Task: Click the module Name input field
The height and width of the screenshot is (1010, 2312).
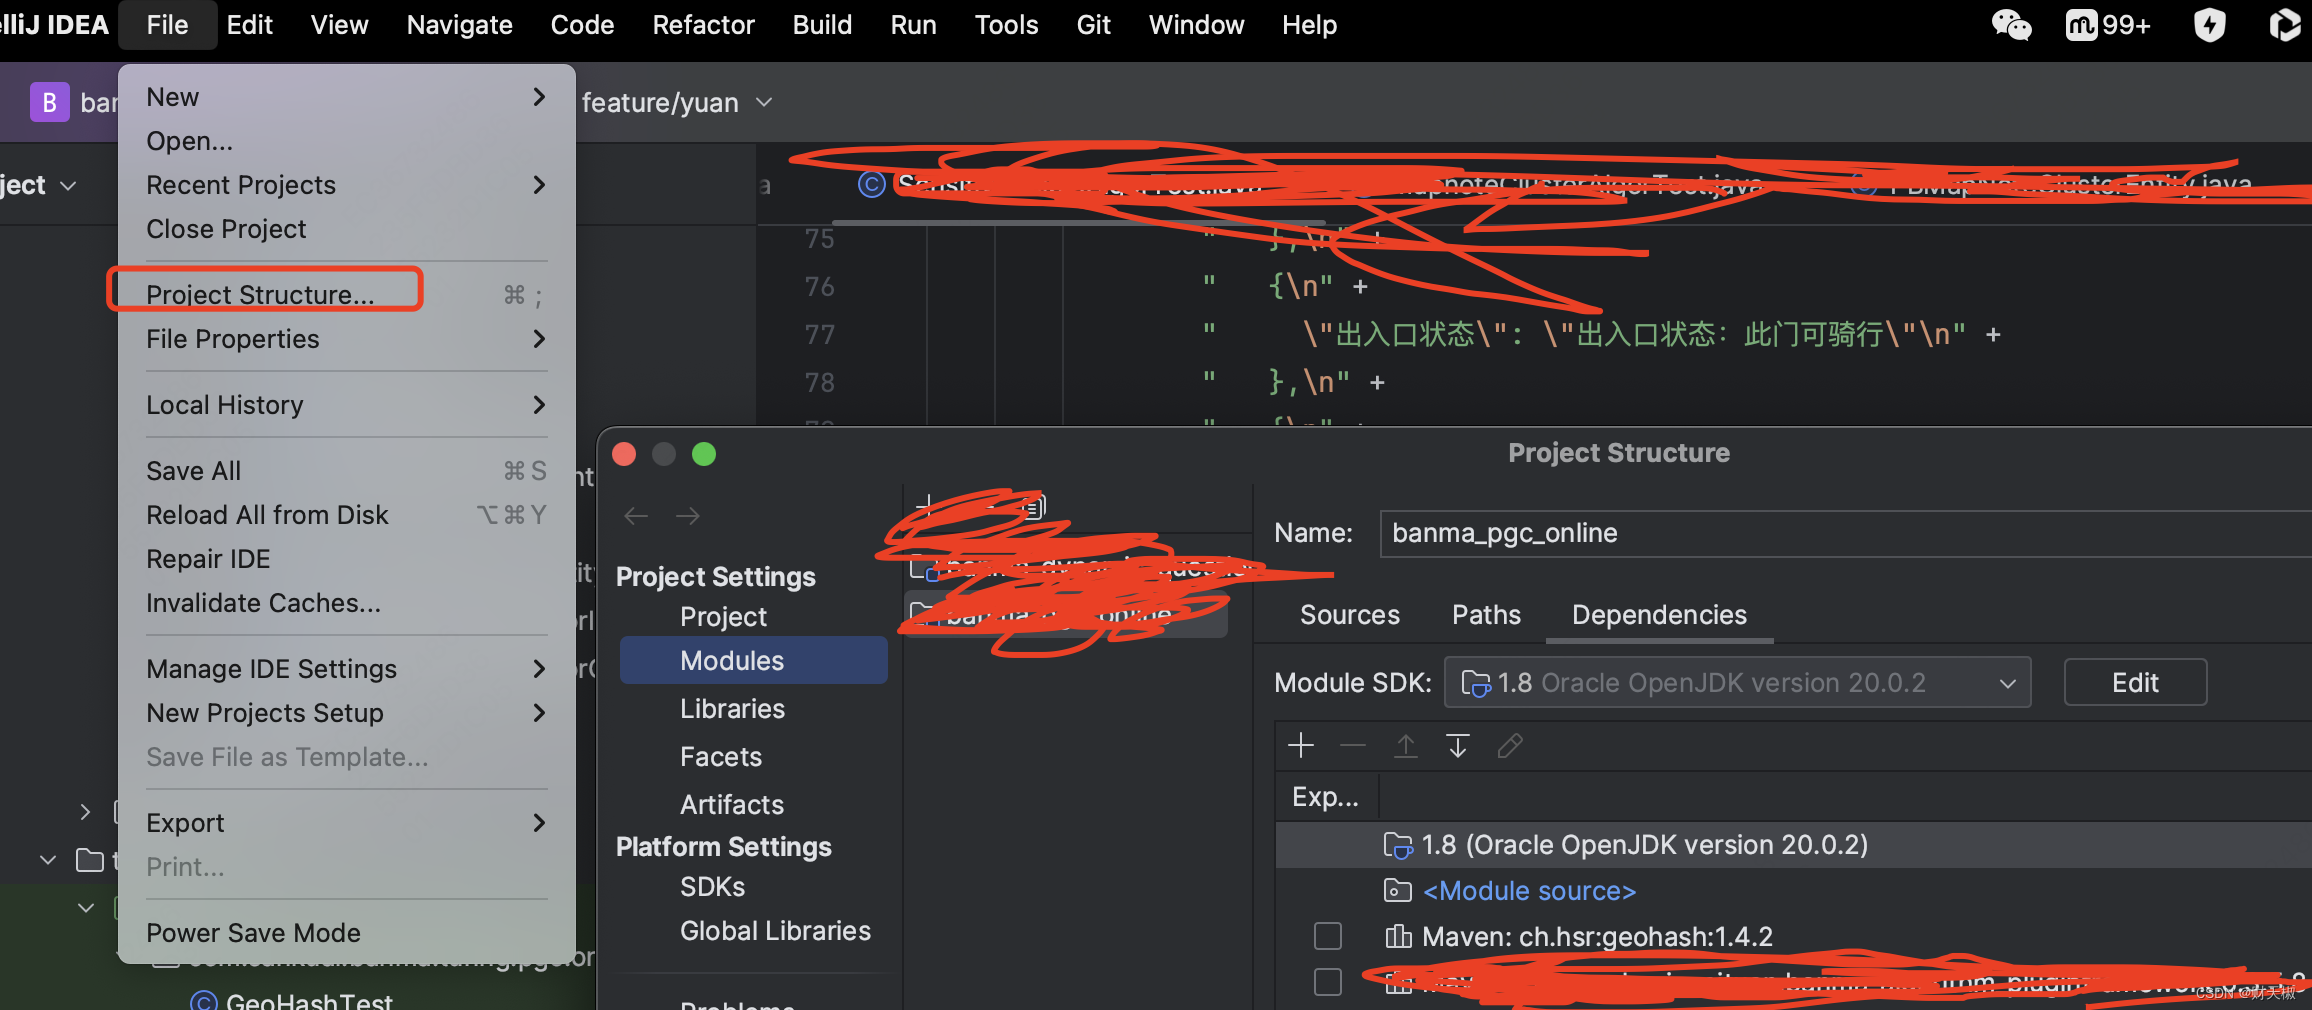Action: [x=1845, y=533]
